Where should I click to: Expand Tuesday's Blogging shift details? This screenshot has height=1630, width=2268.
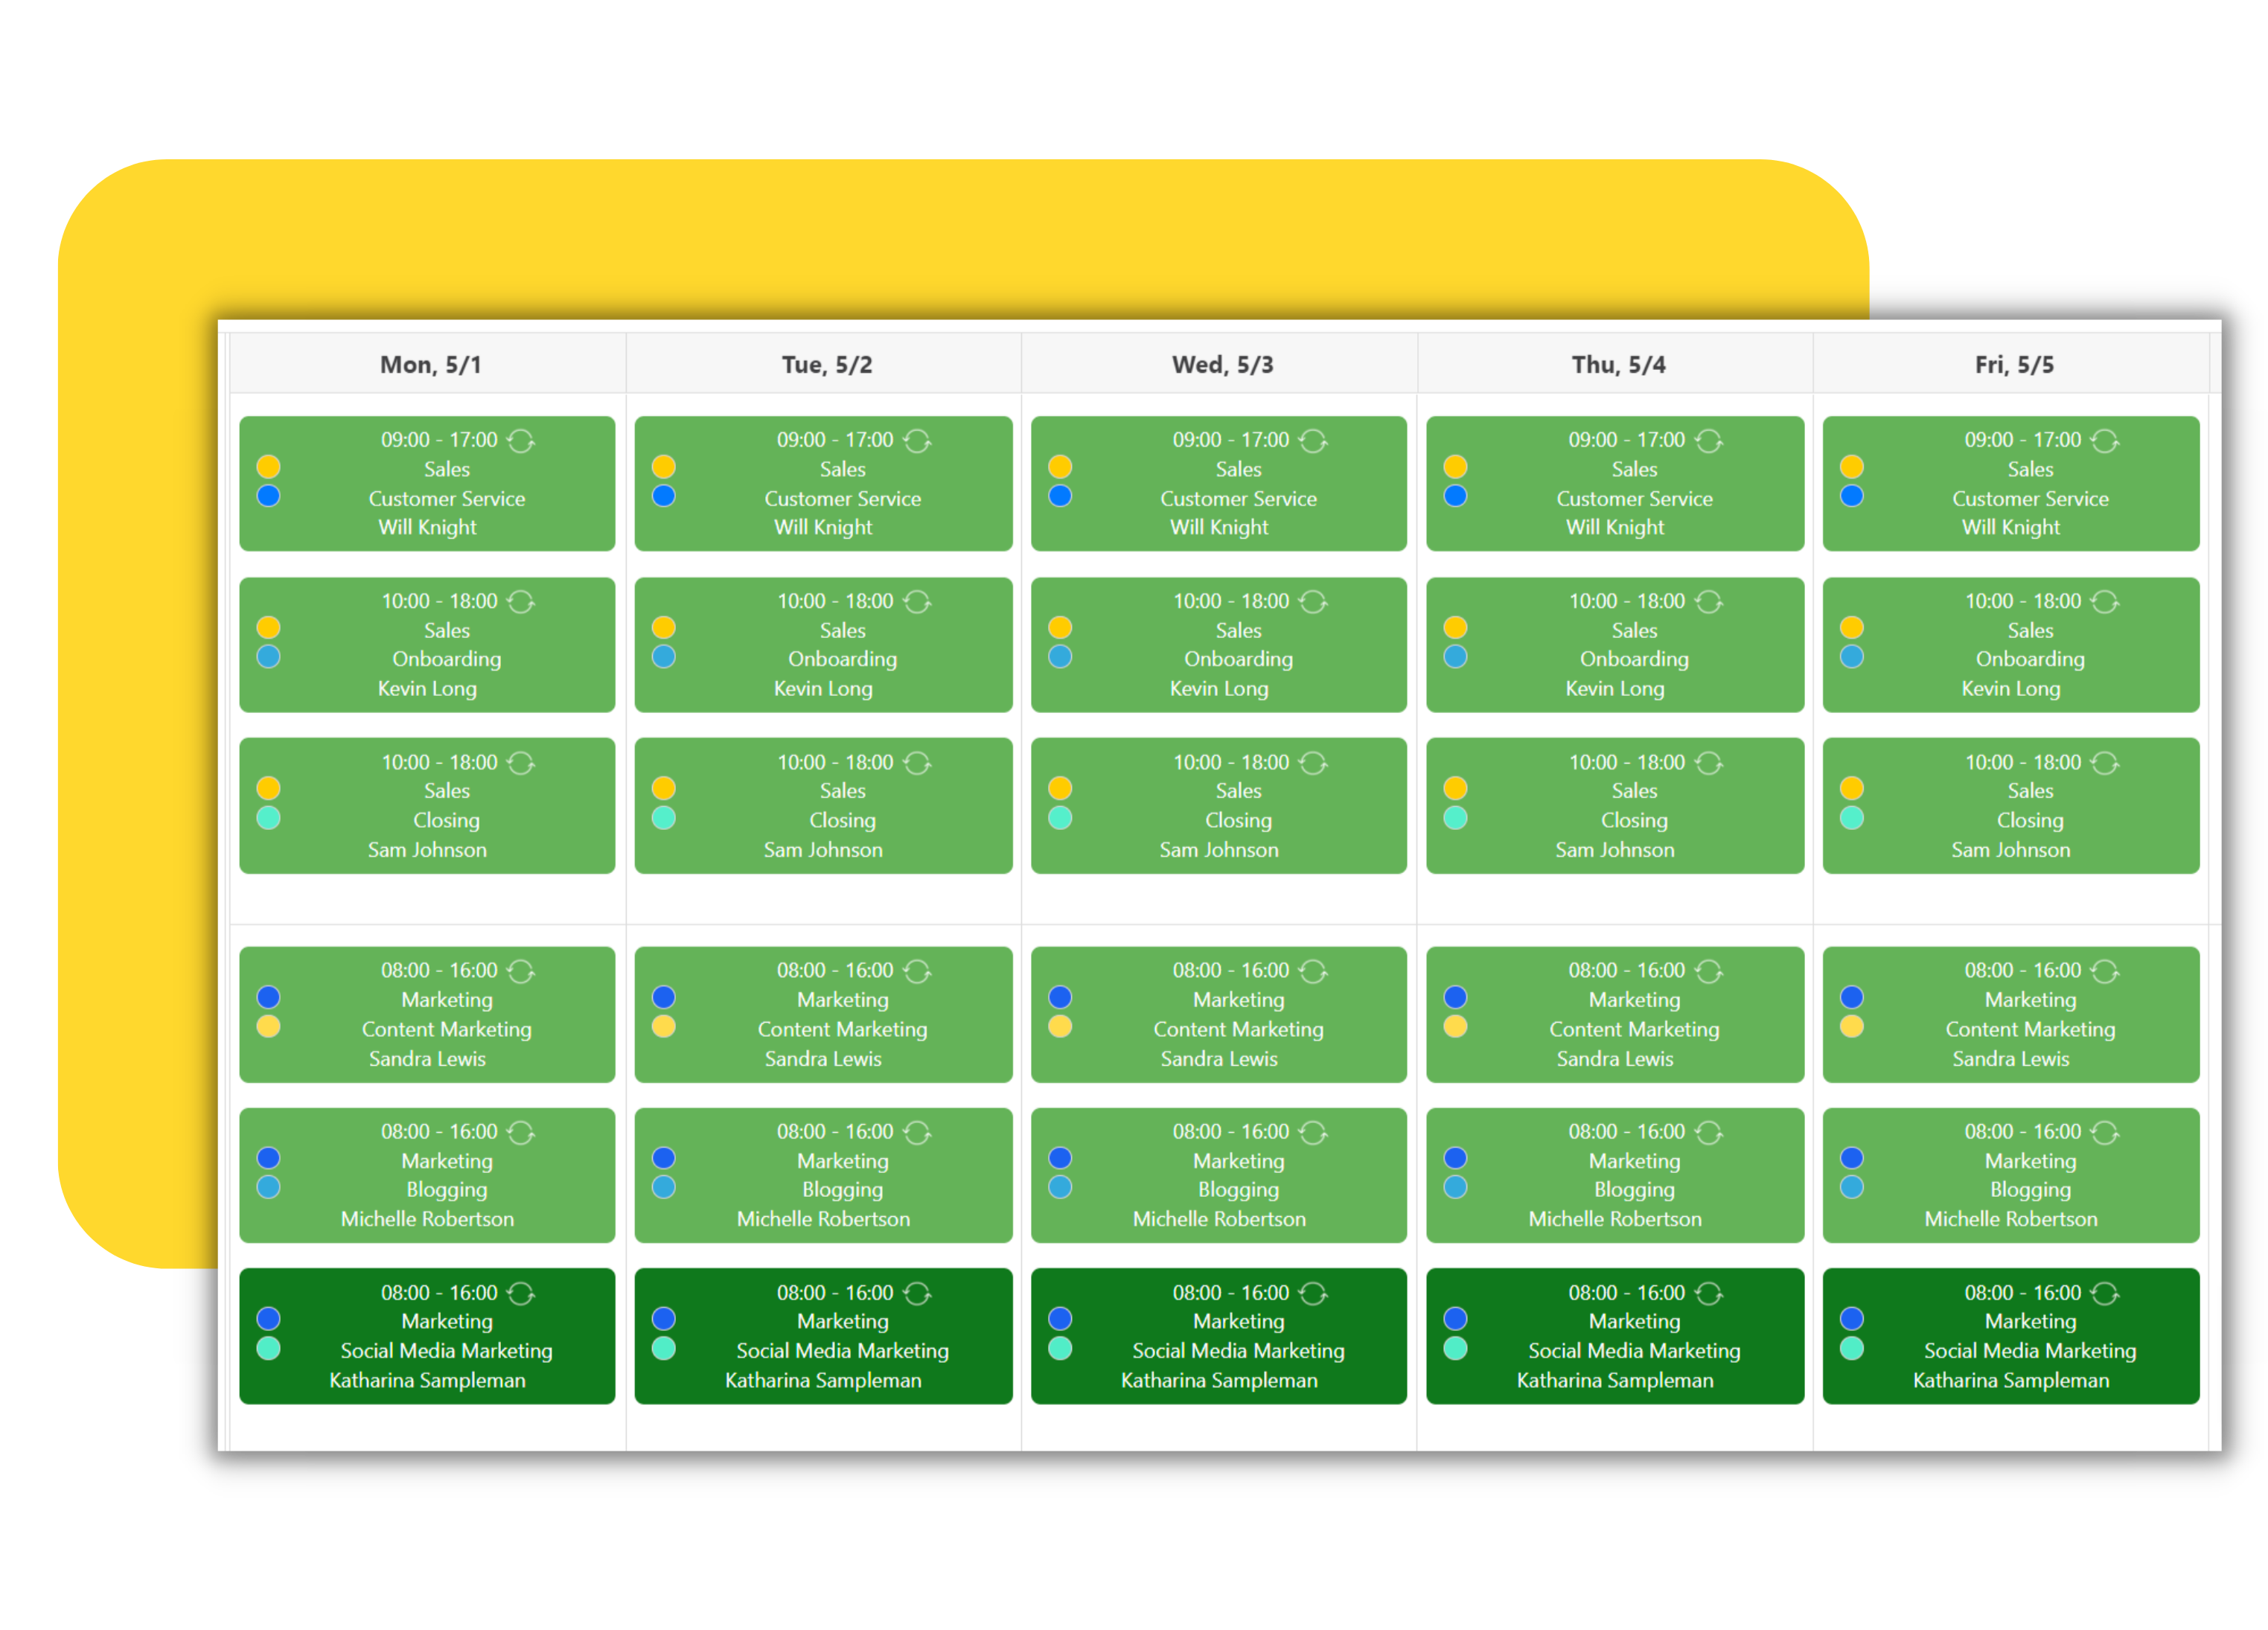[822, 1176]
